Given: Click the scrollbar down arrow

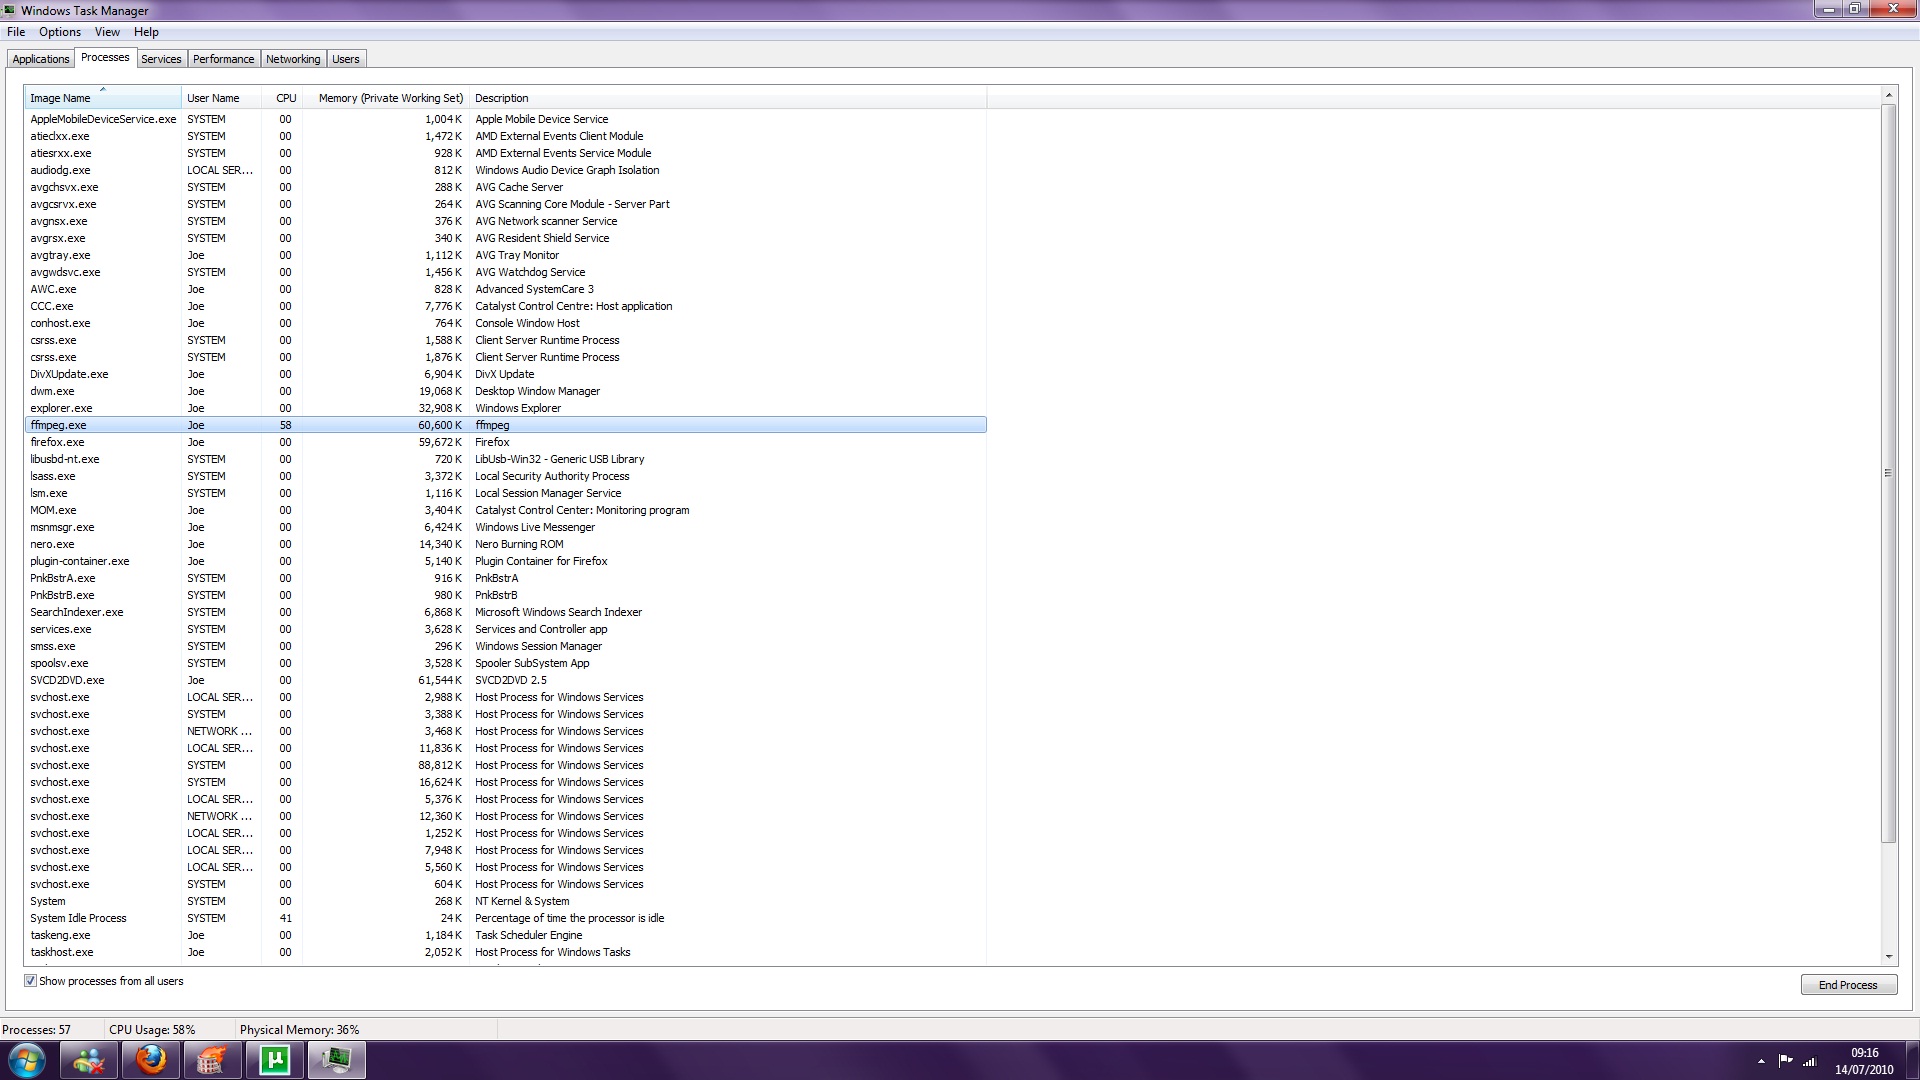Looking at the screenshot, I should click(1889, 957).
